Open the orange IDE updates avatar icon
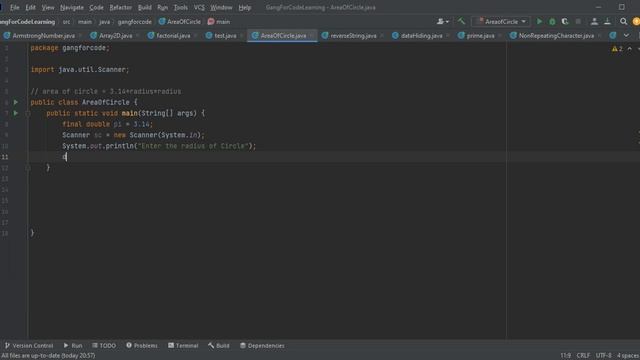This screenshot has width=640, height=360. [x=636, y=22]
